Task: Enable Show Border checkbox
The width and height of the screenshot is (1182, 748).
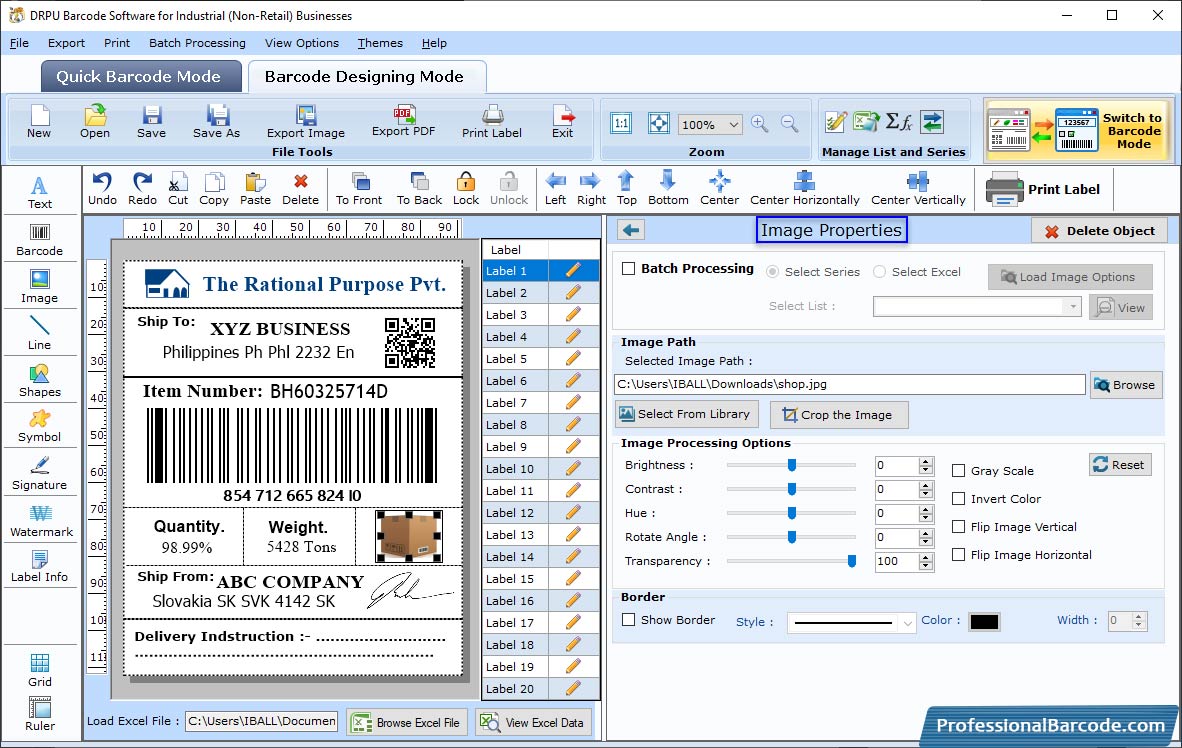Action: pos(628,620)
